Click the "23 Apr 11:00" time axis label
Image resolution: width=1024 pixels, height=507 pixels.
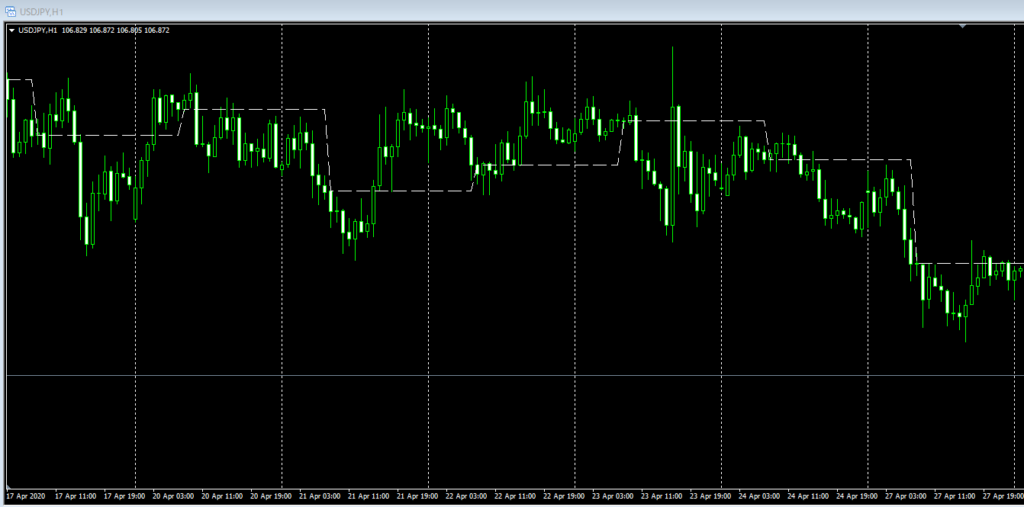point(662,495)
